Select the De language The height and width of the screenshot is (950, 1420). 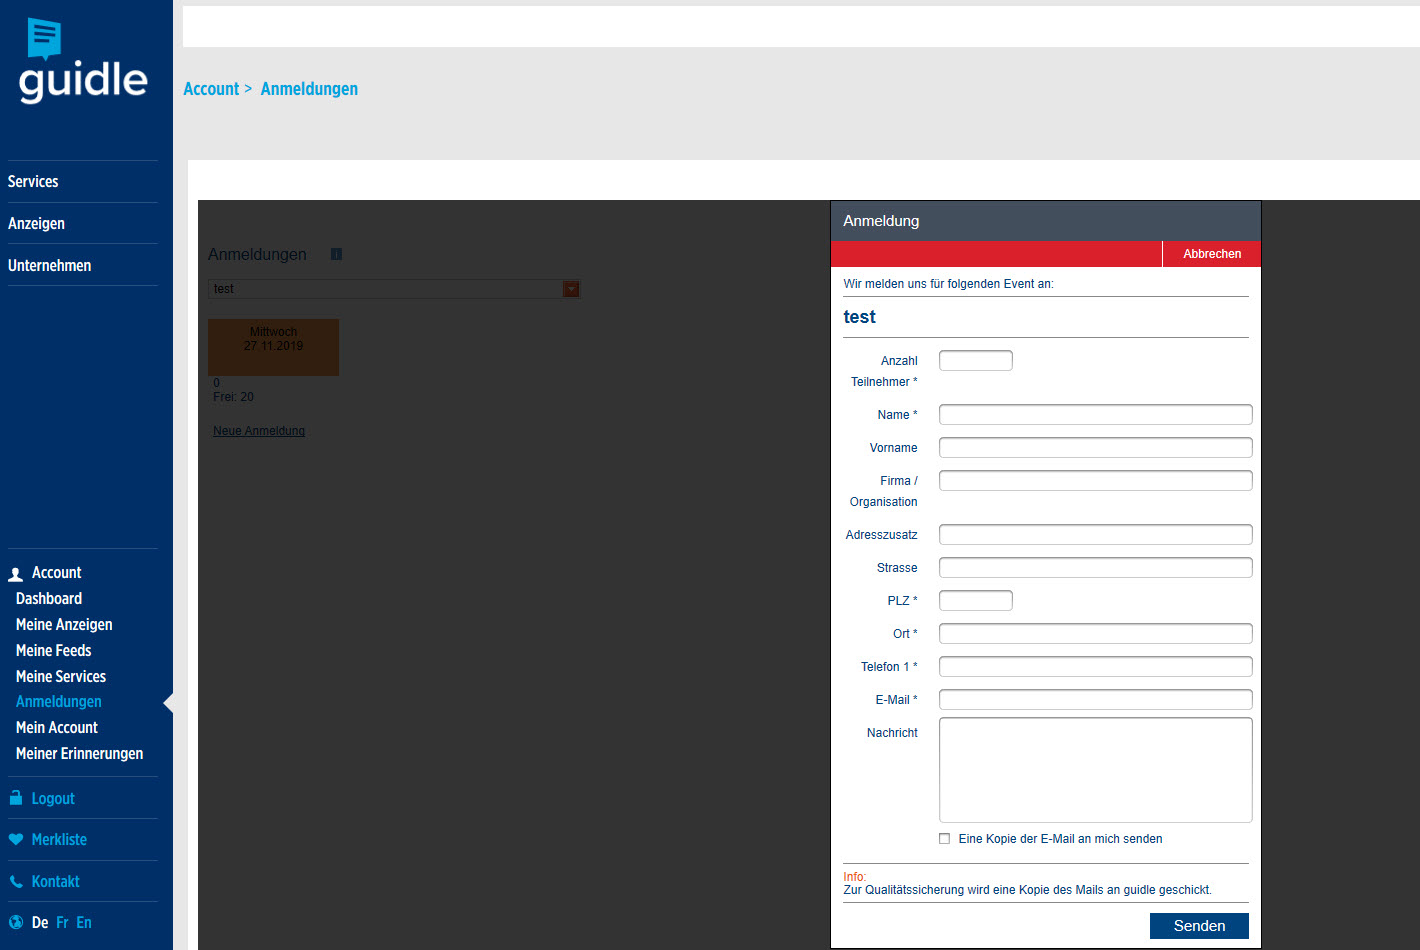pyautogui.click(x=40, y=923)
